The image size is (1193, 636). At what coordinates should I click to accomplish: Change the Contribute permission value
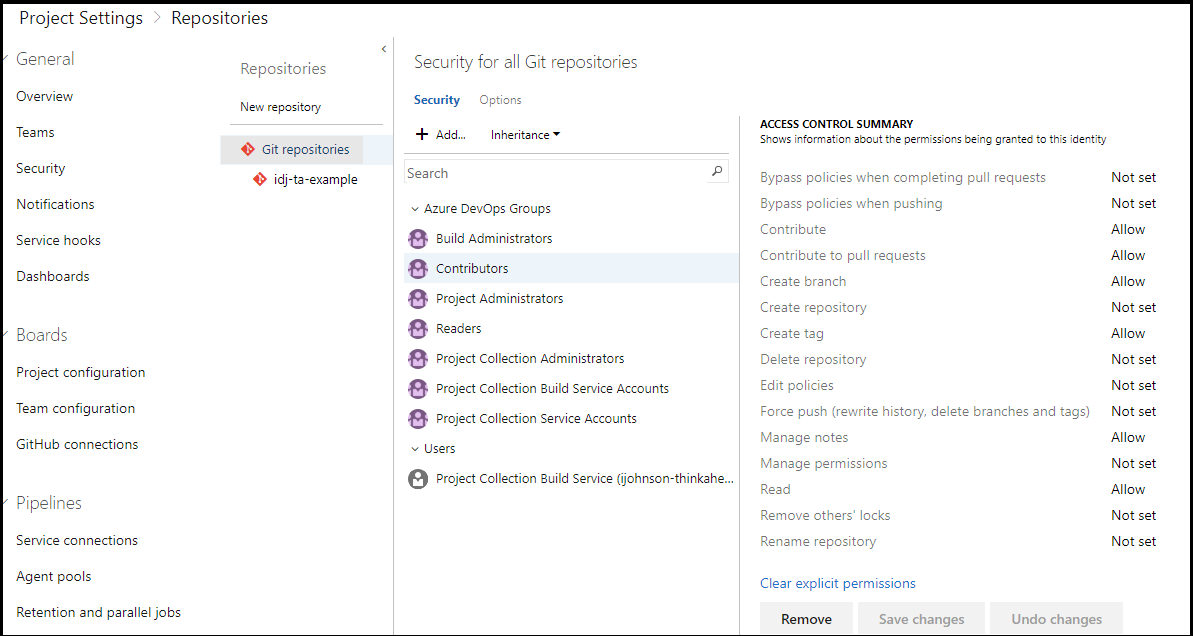click(1128, 230)
